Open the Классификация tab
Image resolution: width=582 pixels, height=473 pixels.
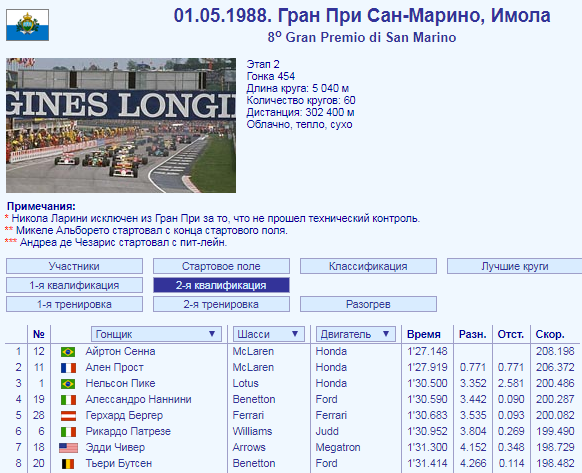pyautogui.click(x=368, y=266)
